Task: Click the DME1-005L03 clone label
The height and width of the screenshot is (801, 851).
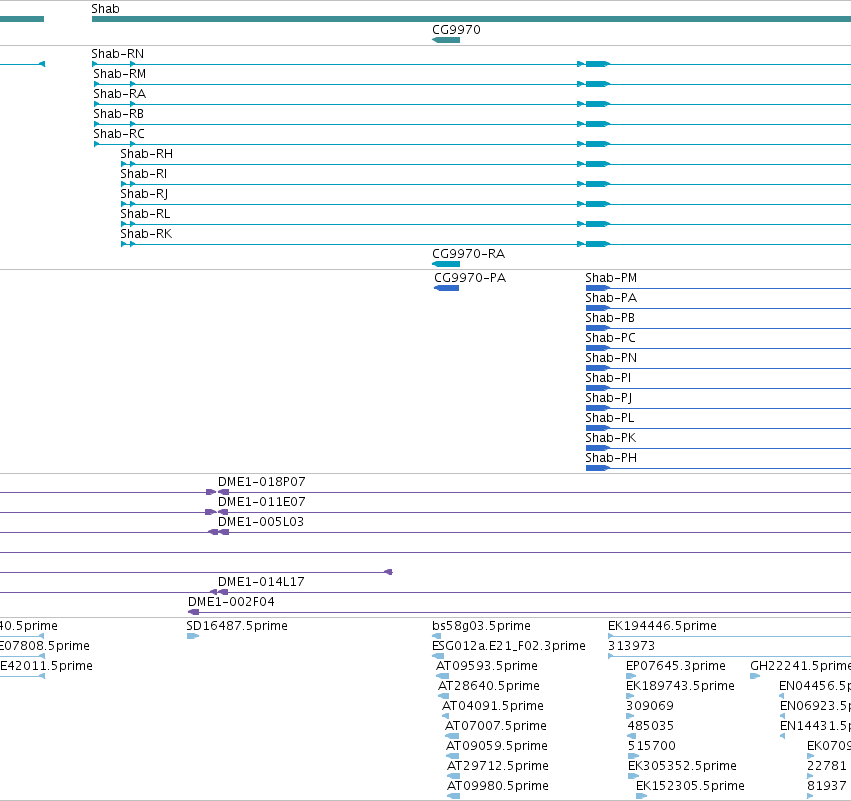Action: (261, 523)
